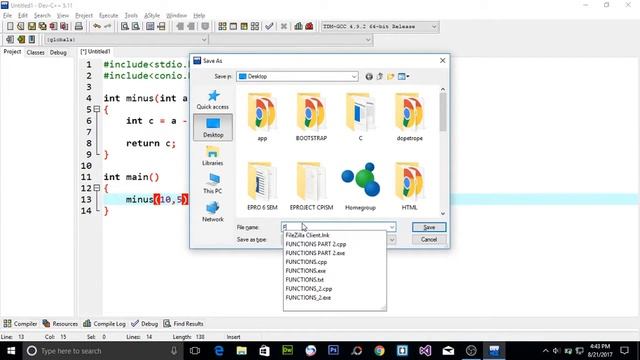The width and height of the screenshot is (640, 360).
Task: Select the [*] Untitled1 editor tab
Action: click(95, 52)
